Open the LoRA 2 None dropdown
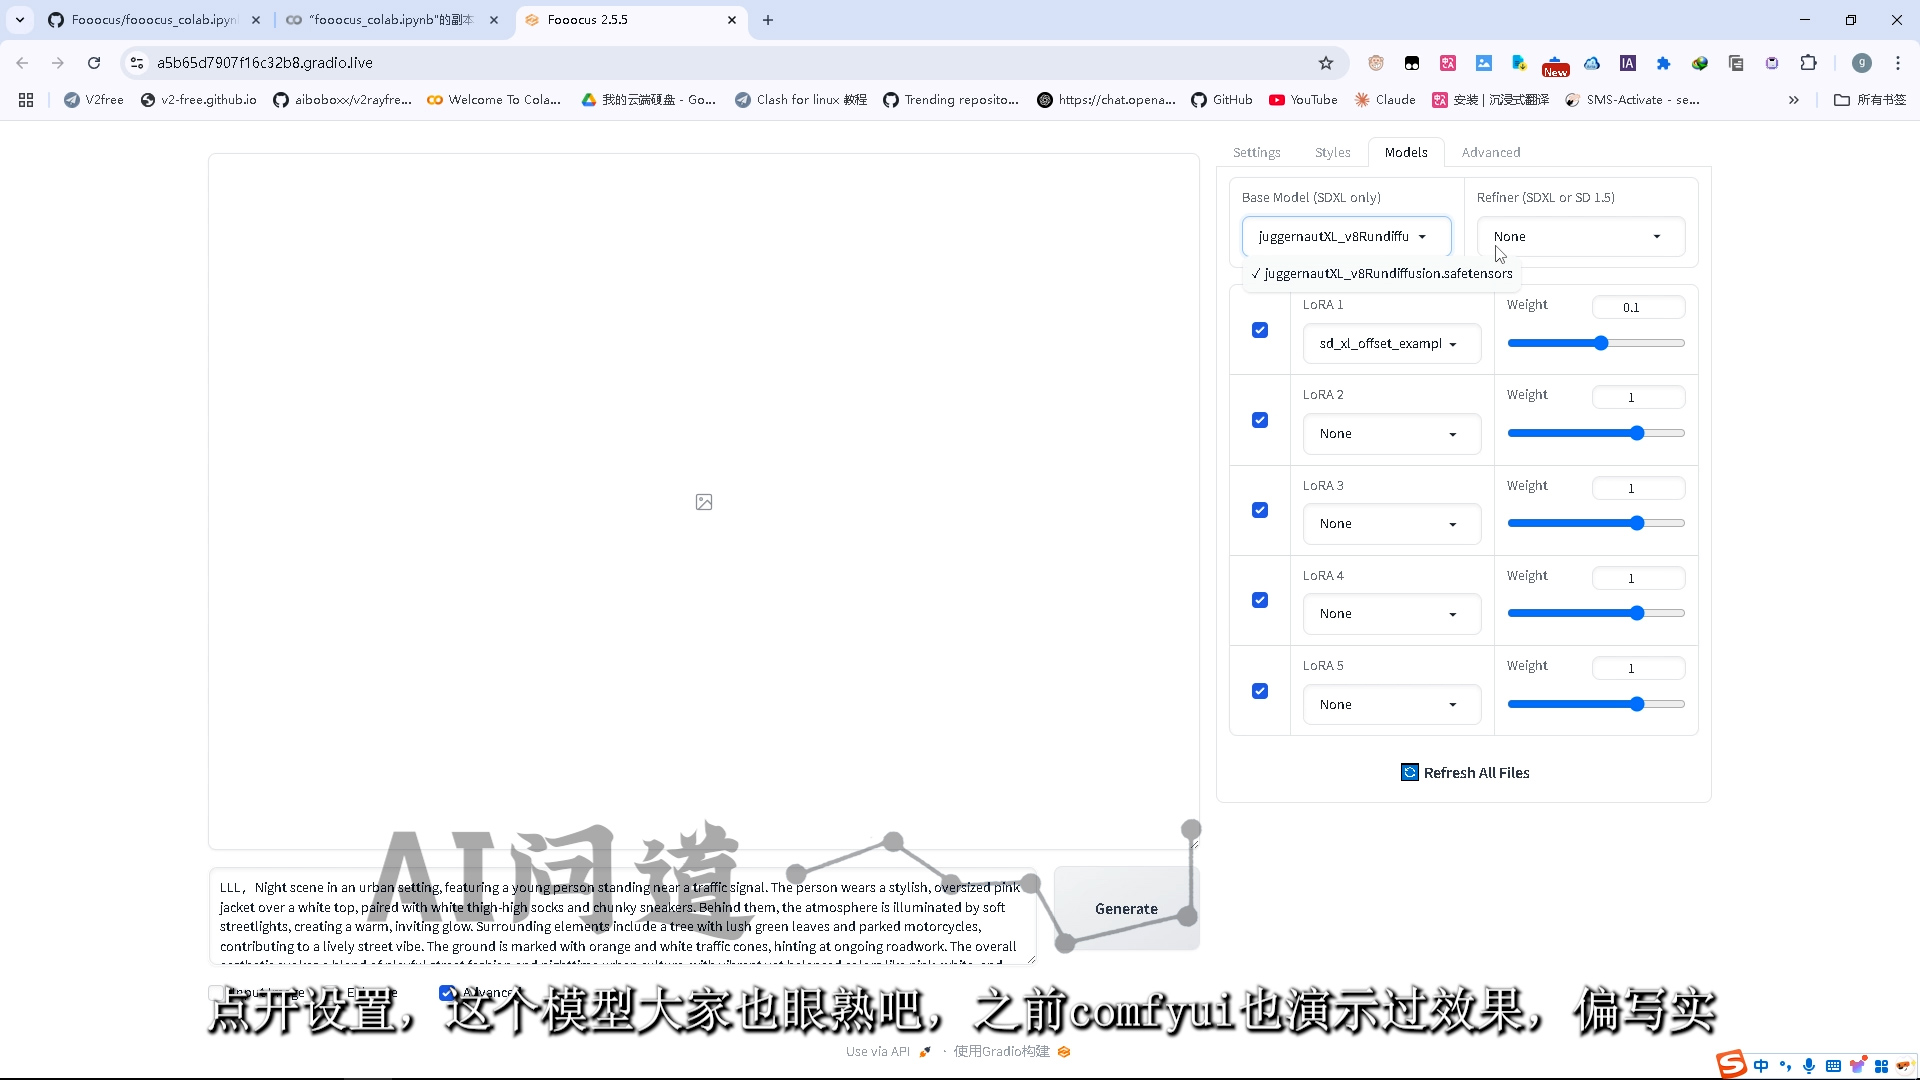Image resolution: width=1920 pixels, height=1080 pixels. coord(1390,434)
